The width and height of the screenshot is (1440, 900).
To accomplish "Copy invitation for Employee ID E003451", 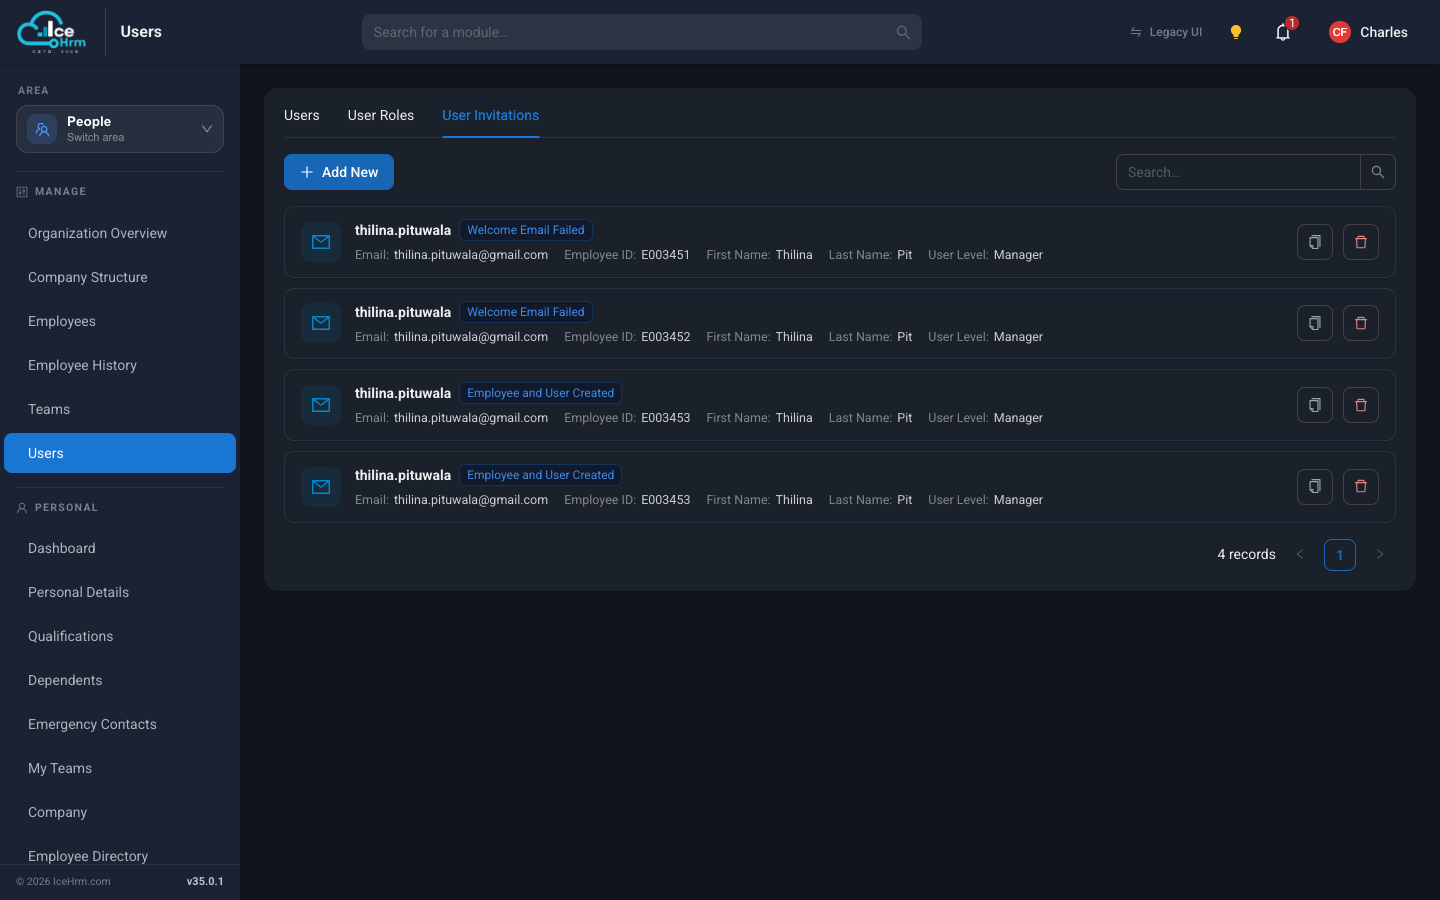I will pyautogui.click(x=1315, y=242).
